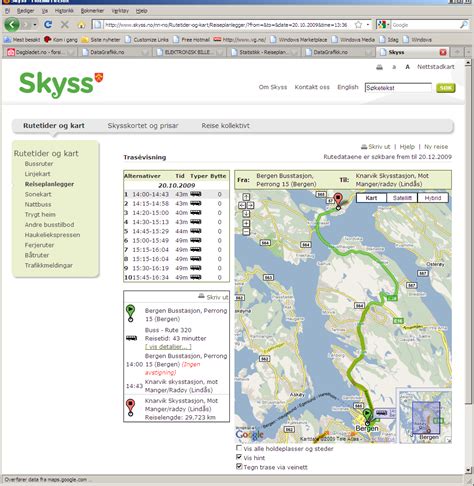The height and width of the screenshot is (486, 474).
Task: Open the Hjelp menu in menu bar
Action: point(142,11)
